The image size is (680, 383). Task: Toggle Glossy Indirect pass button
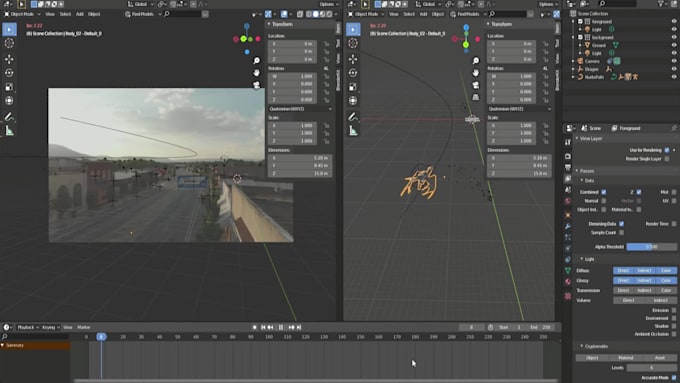click(644, 281)
